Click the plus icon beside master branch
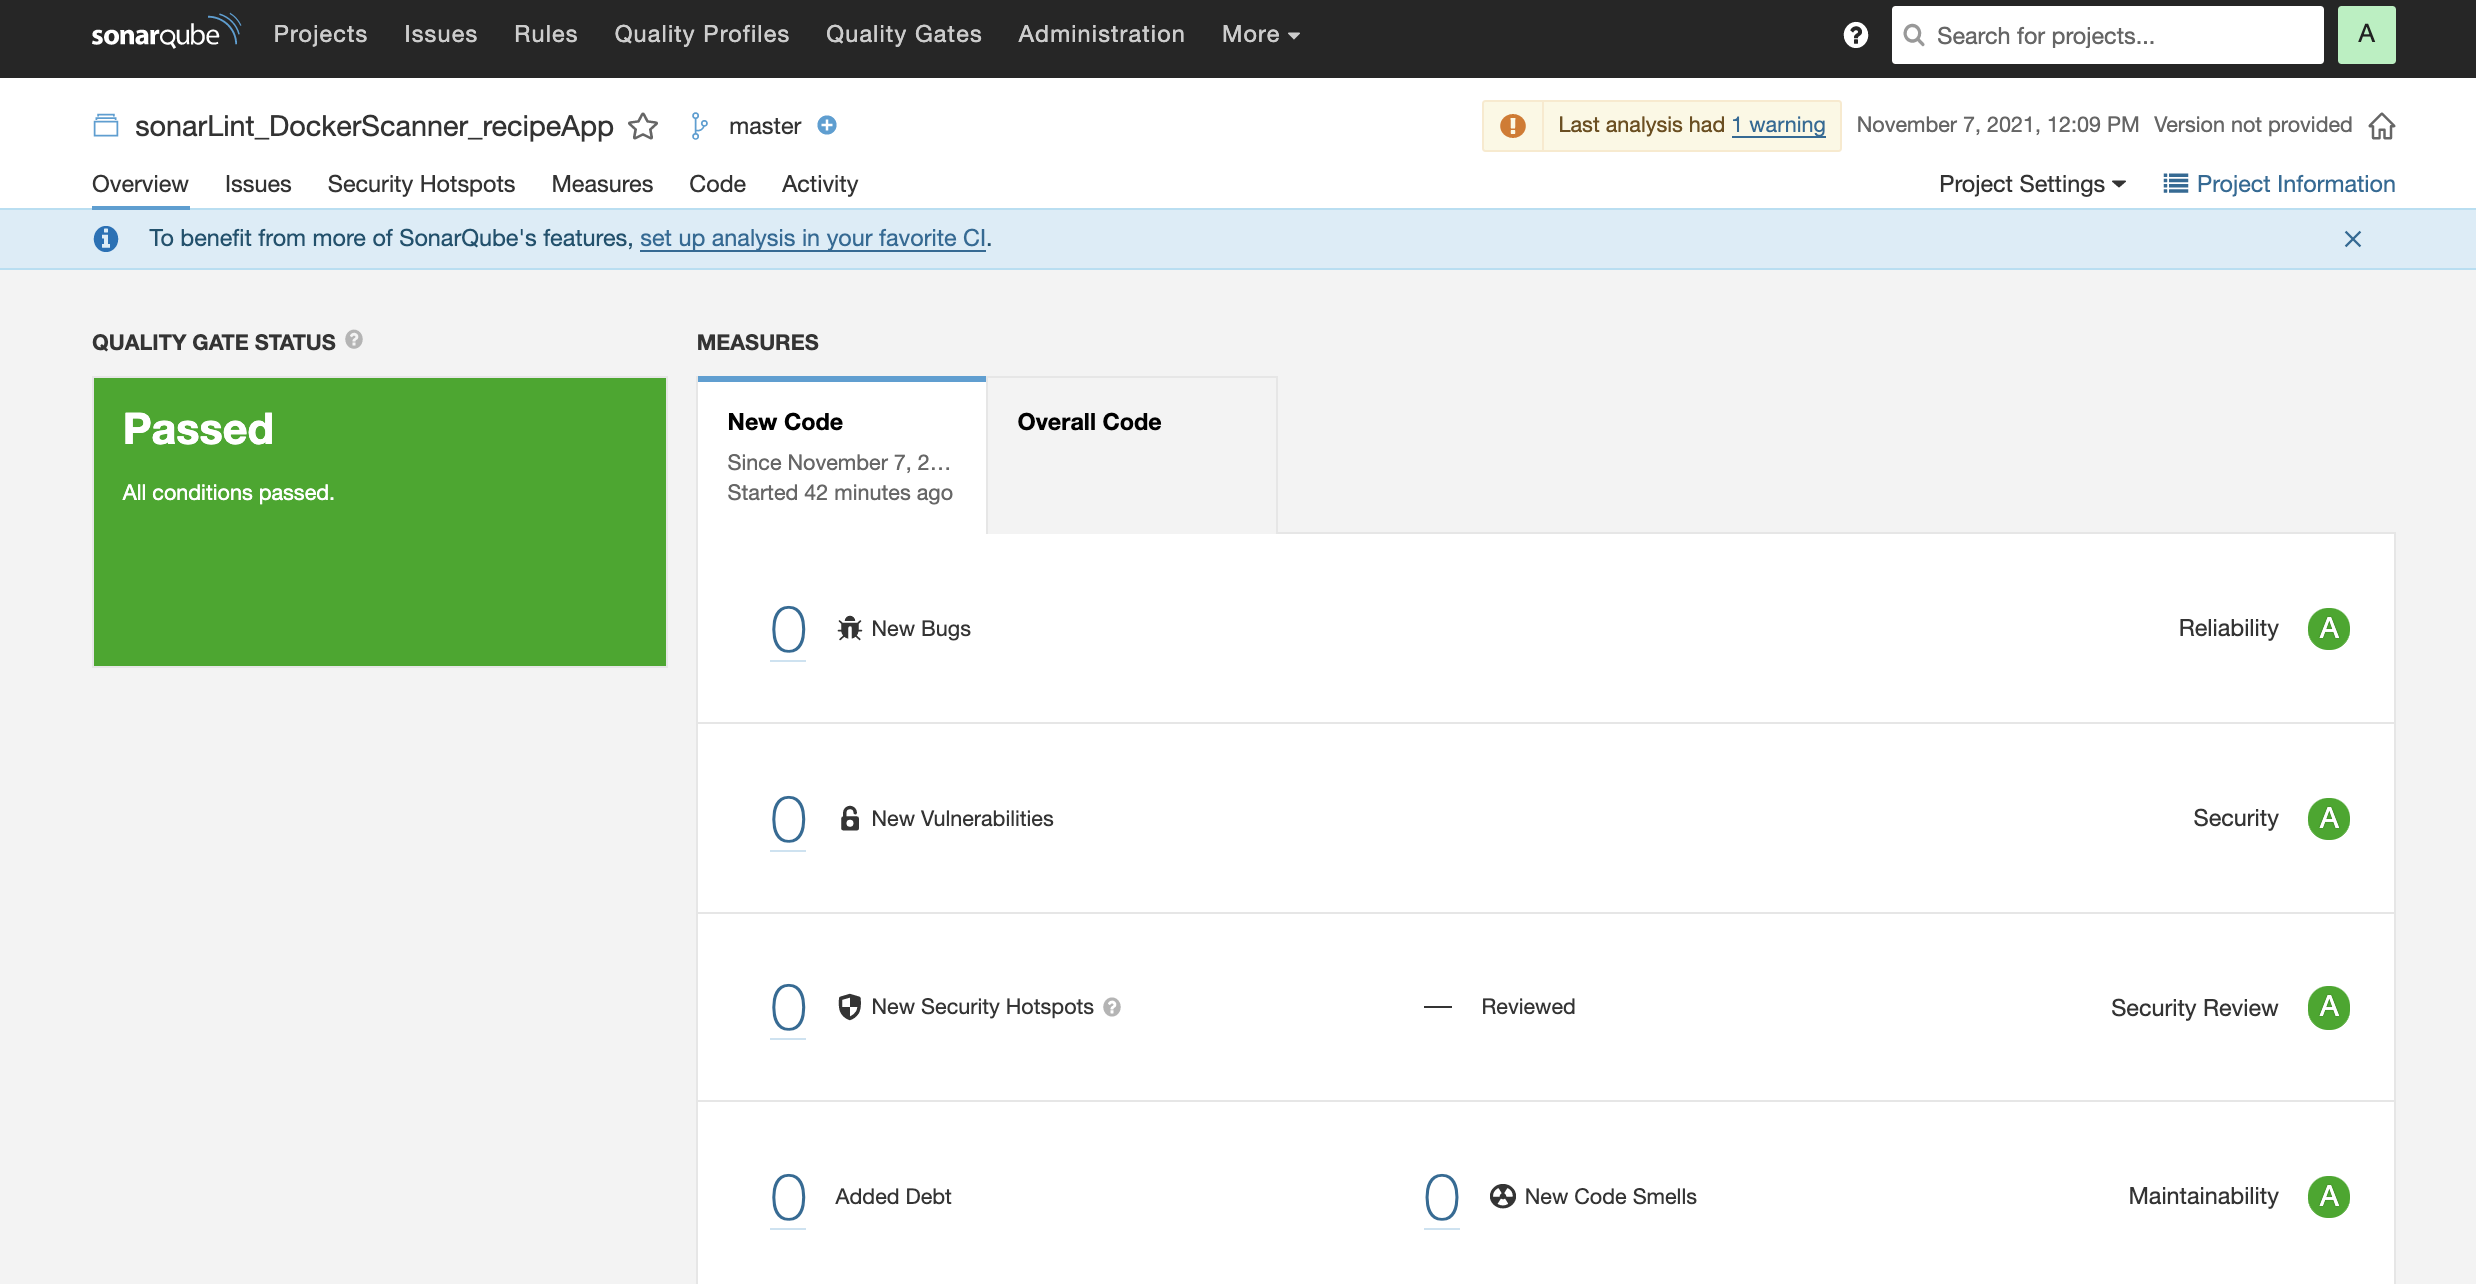2476x1284 pixels. coord(827,125)
